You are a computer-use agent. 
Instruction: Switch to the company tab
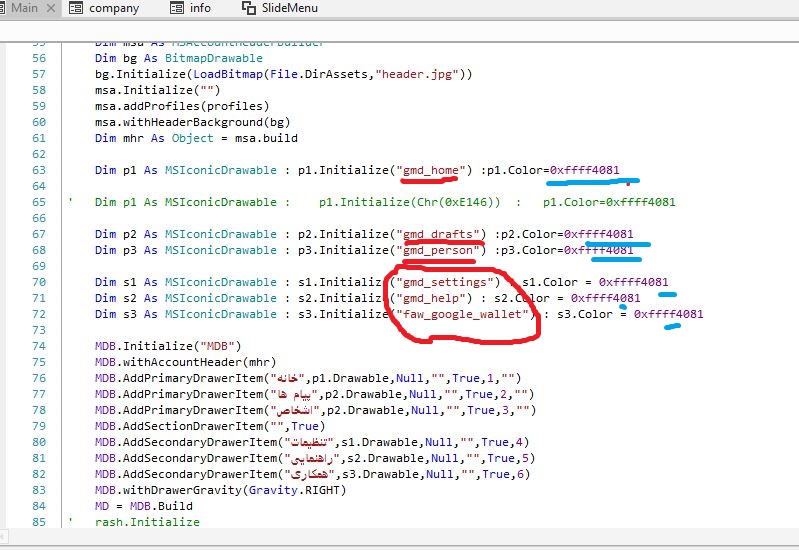[113, 8]
